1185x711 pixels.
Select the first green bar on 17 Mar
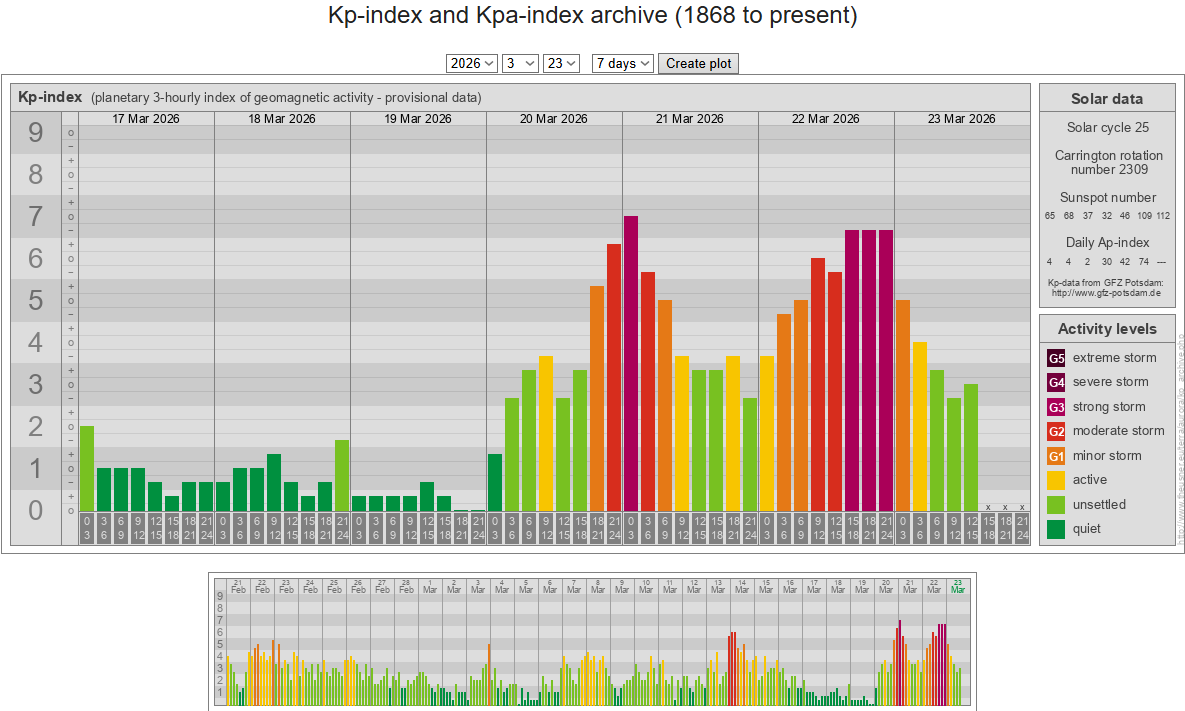87,468
